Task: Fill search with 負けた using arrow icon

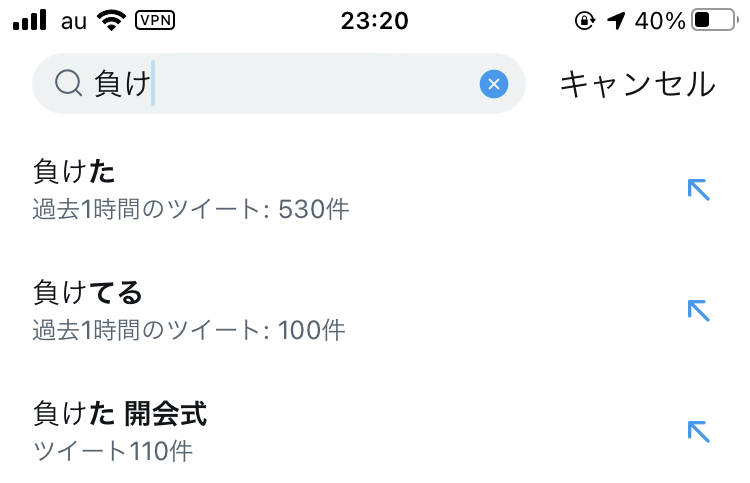Action: coord(698,189)
